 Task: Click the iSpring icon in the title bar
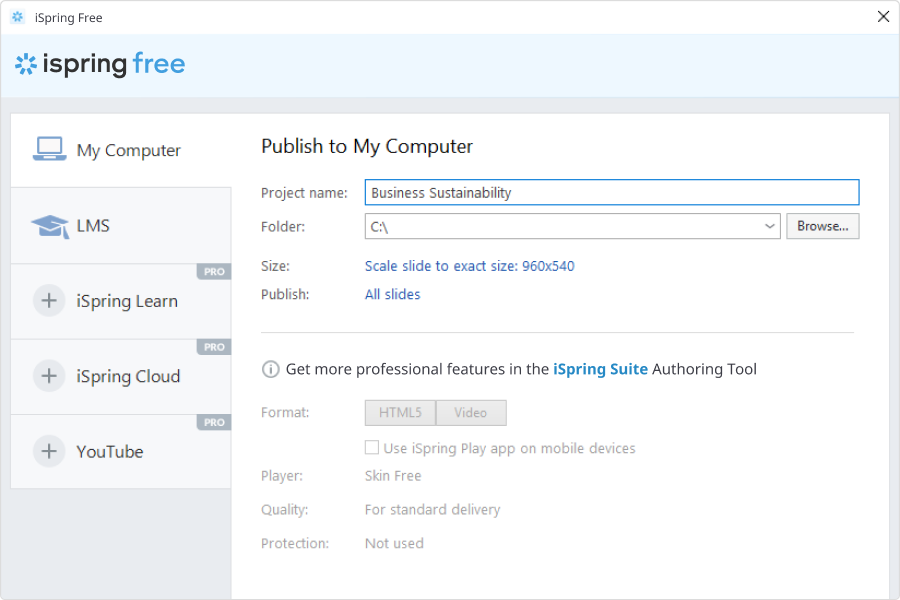15,16
